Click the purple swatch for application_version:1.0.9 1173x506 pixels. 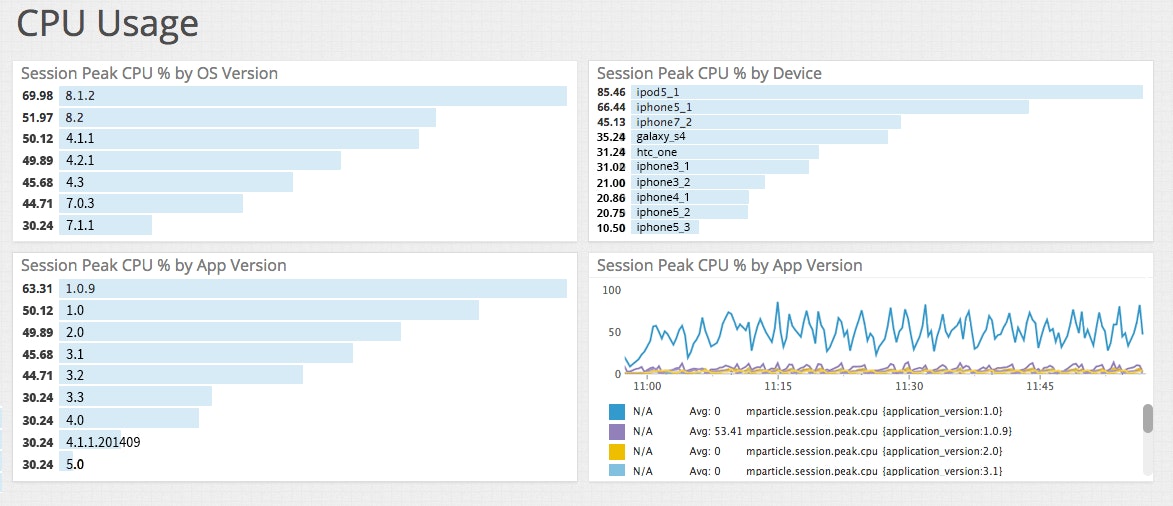tap(617, 431)
